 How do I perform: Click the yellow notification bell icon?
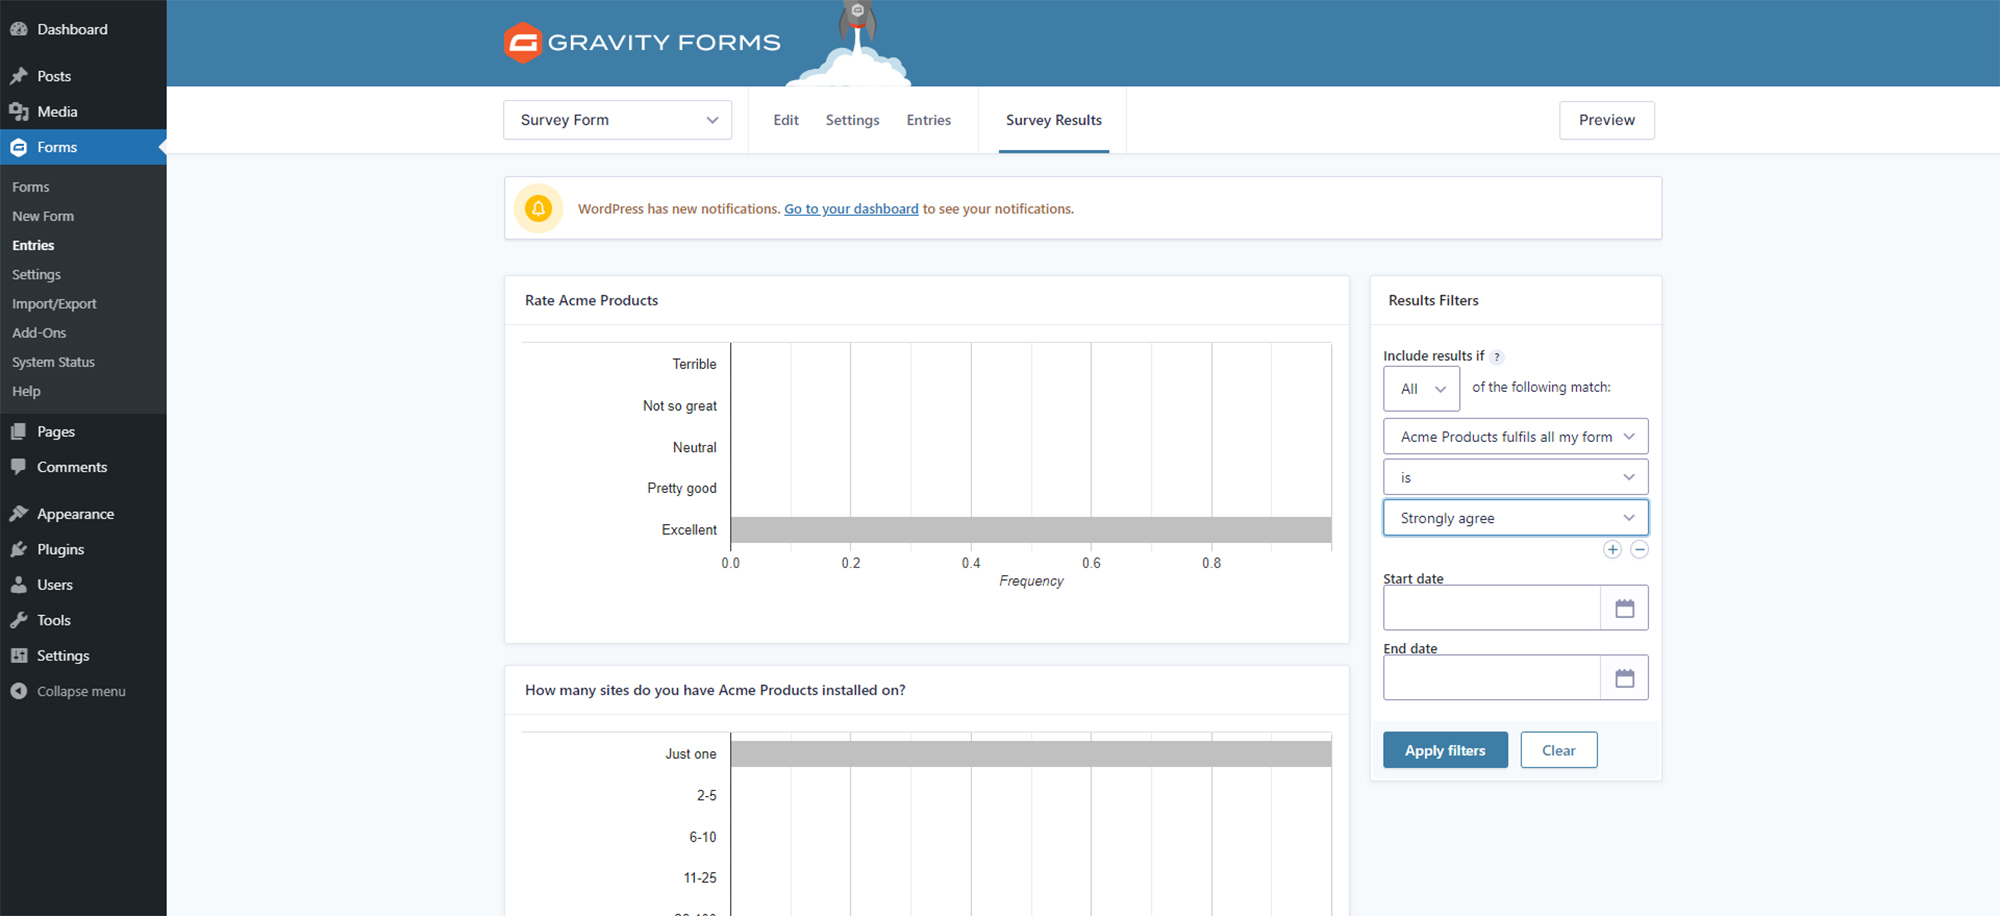[x=538, y=208]
